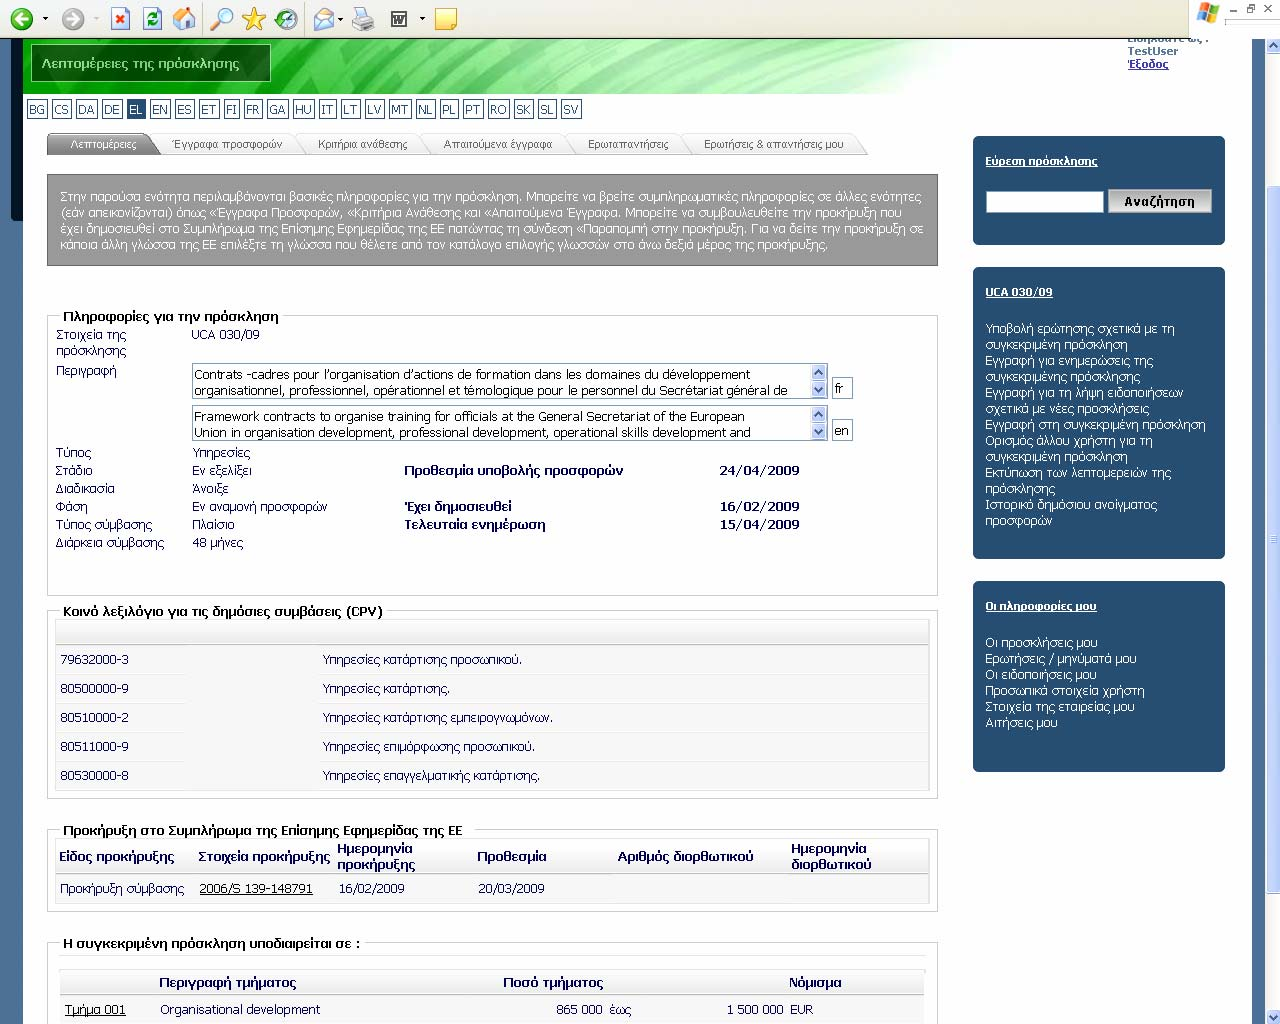The height and width of the screenshot is (1024, 1280).
Task: Open History with the clock icon
Action: (286, 18)
